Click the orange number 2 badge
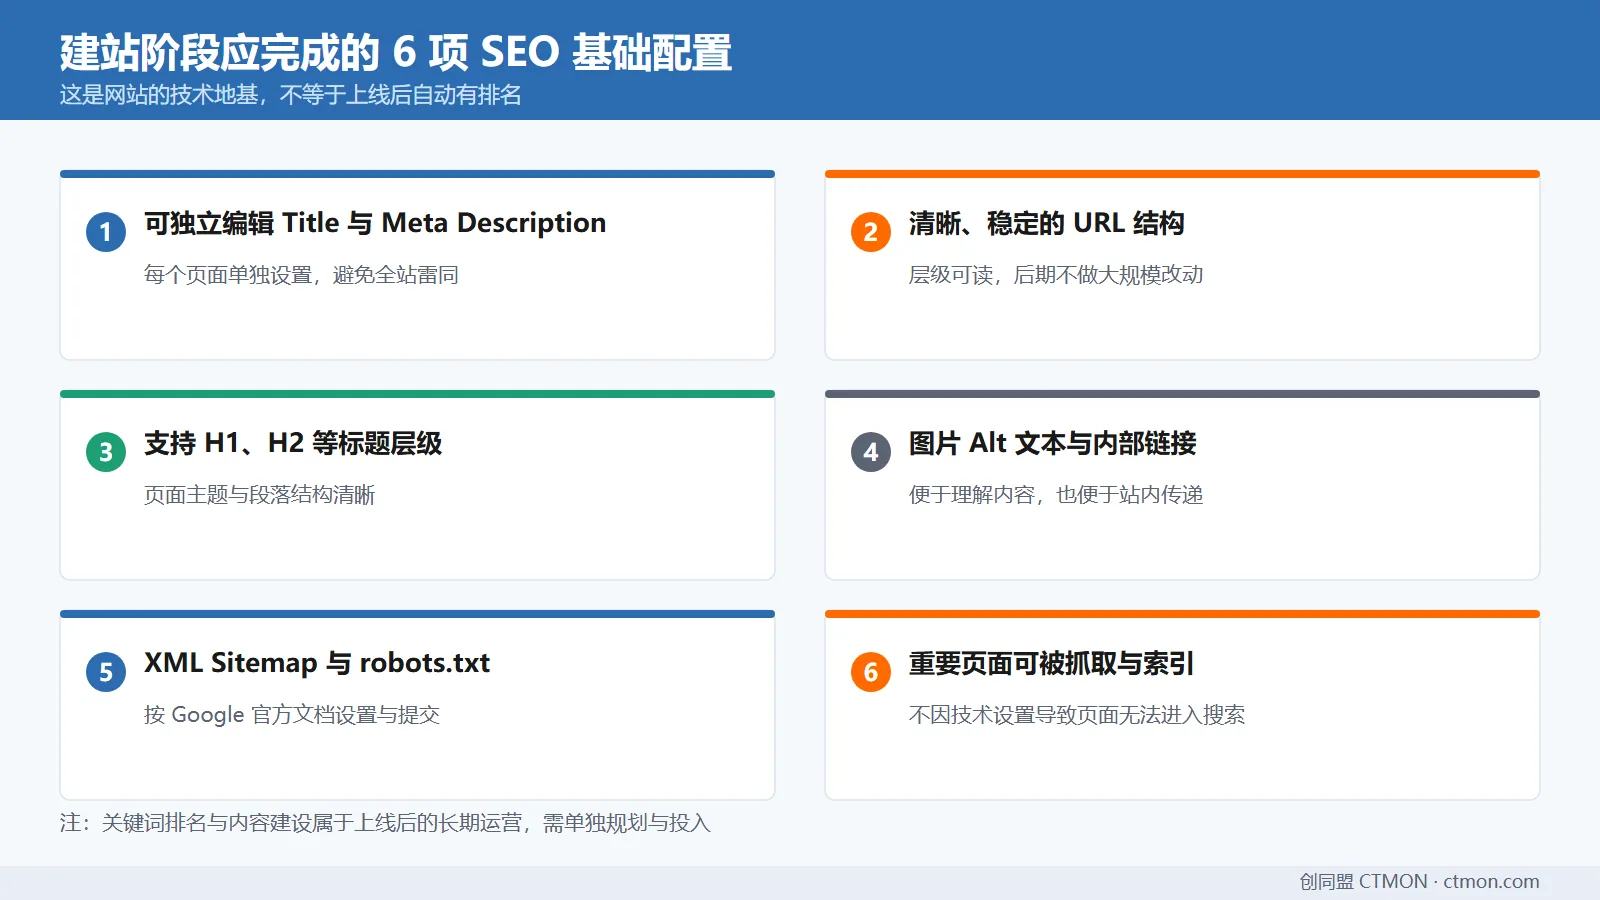 coord(871,232)
